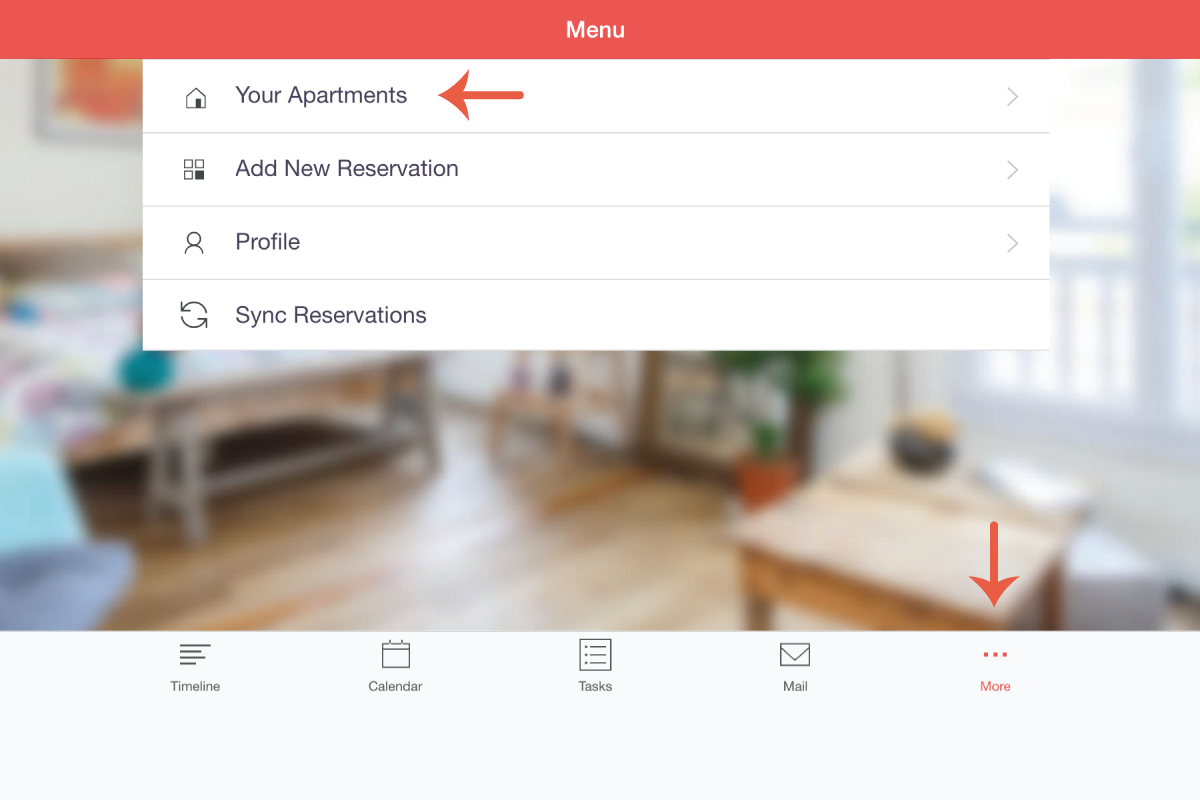Viewport: 1200px width, 800px height.
Task: Click the grid icon beside Add New Reservation
Action: (x=194, y=169)
